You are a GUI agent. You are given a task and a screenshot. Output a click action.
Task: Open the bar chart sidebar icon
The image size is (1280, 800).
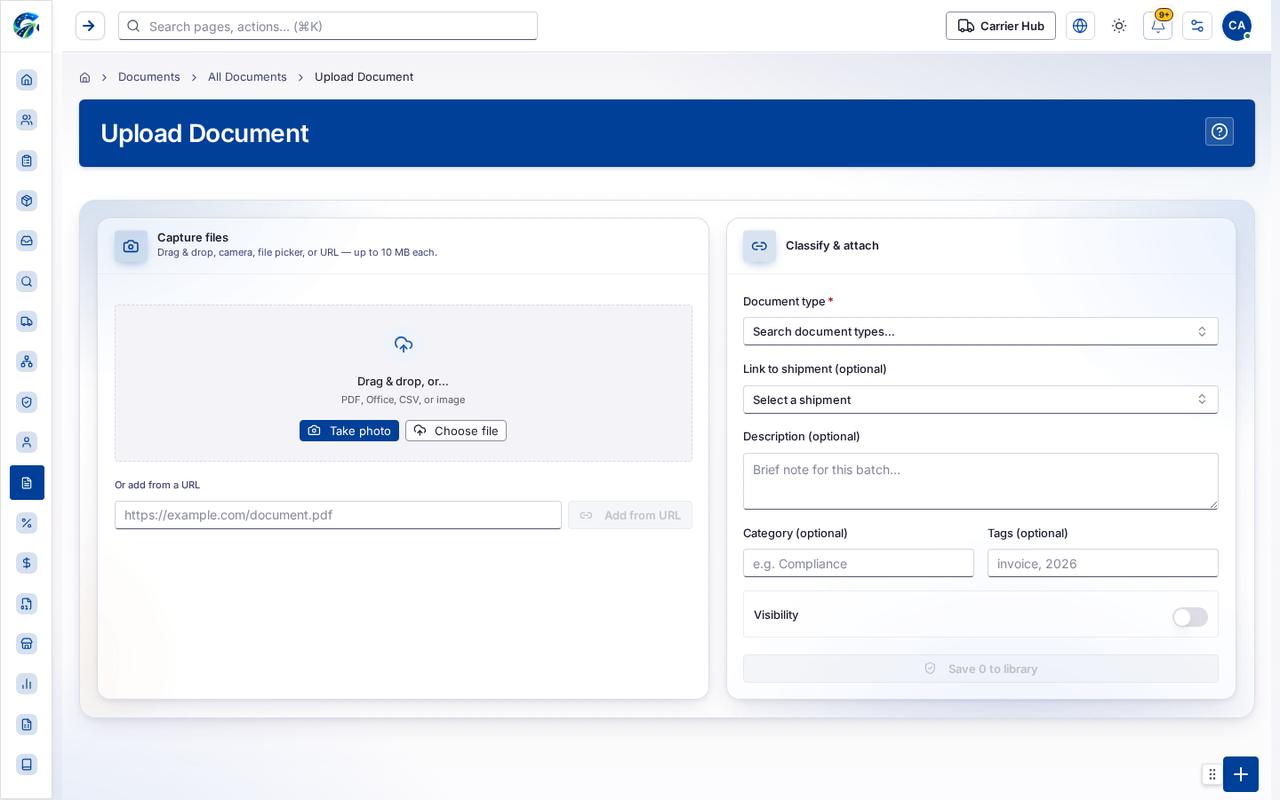point(27,684)
